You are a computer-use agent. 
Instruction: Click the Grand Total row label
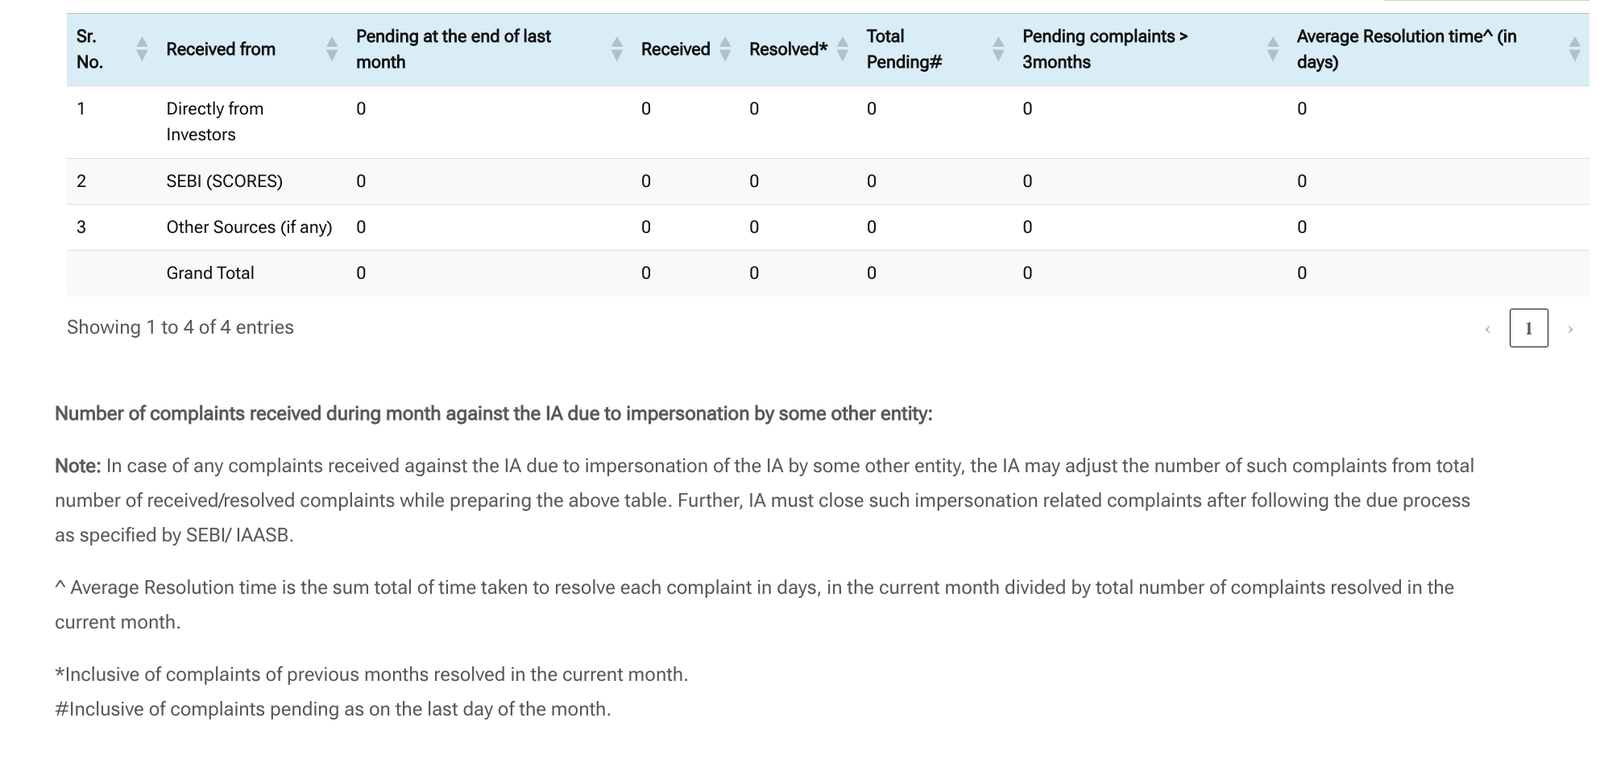point(210,273)
